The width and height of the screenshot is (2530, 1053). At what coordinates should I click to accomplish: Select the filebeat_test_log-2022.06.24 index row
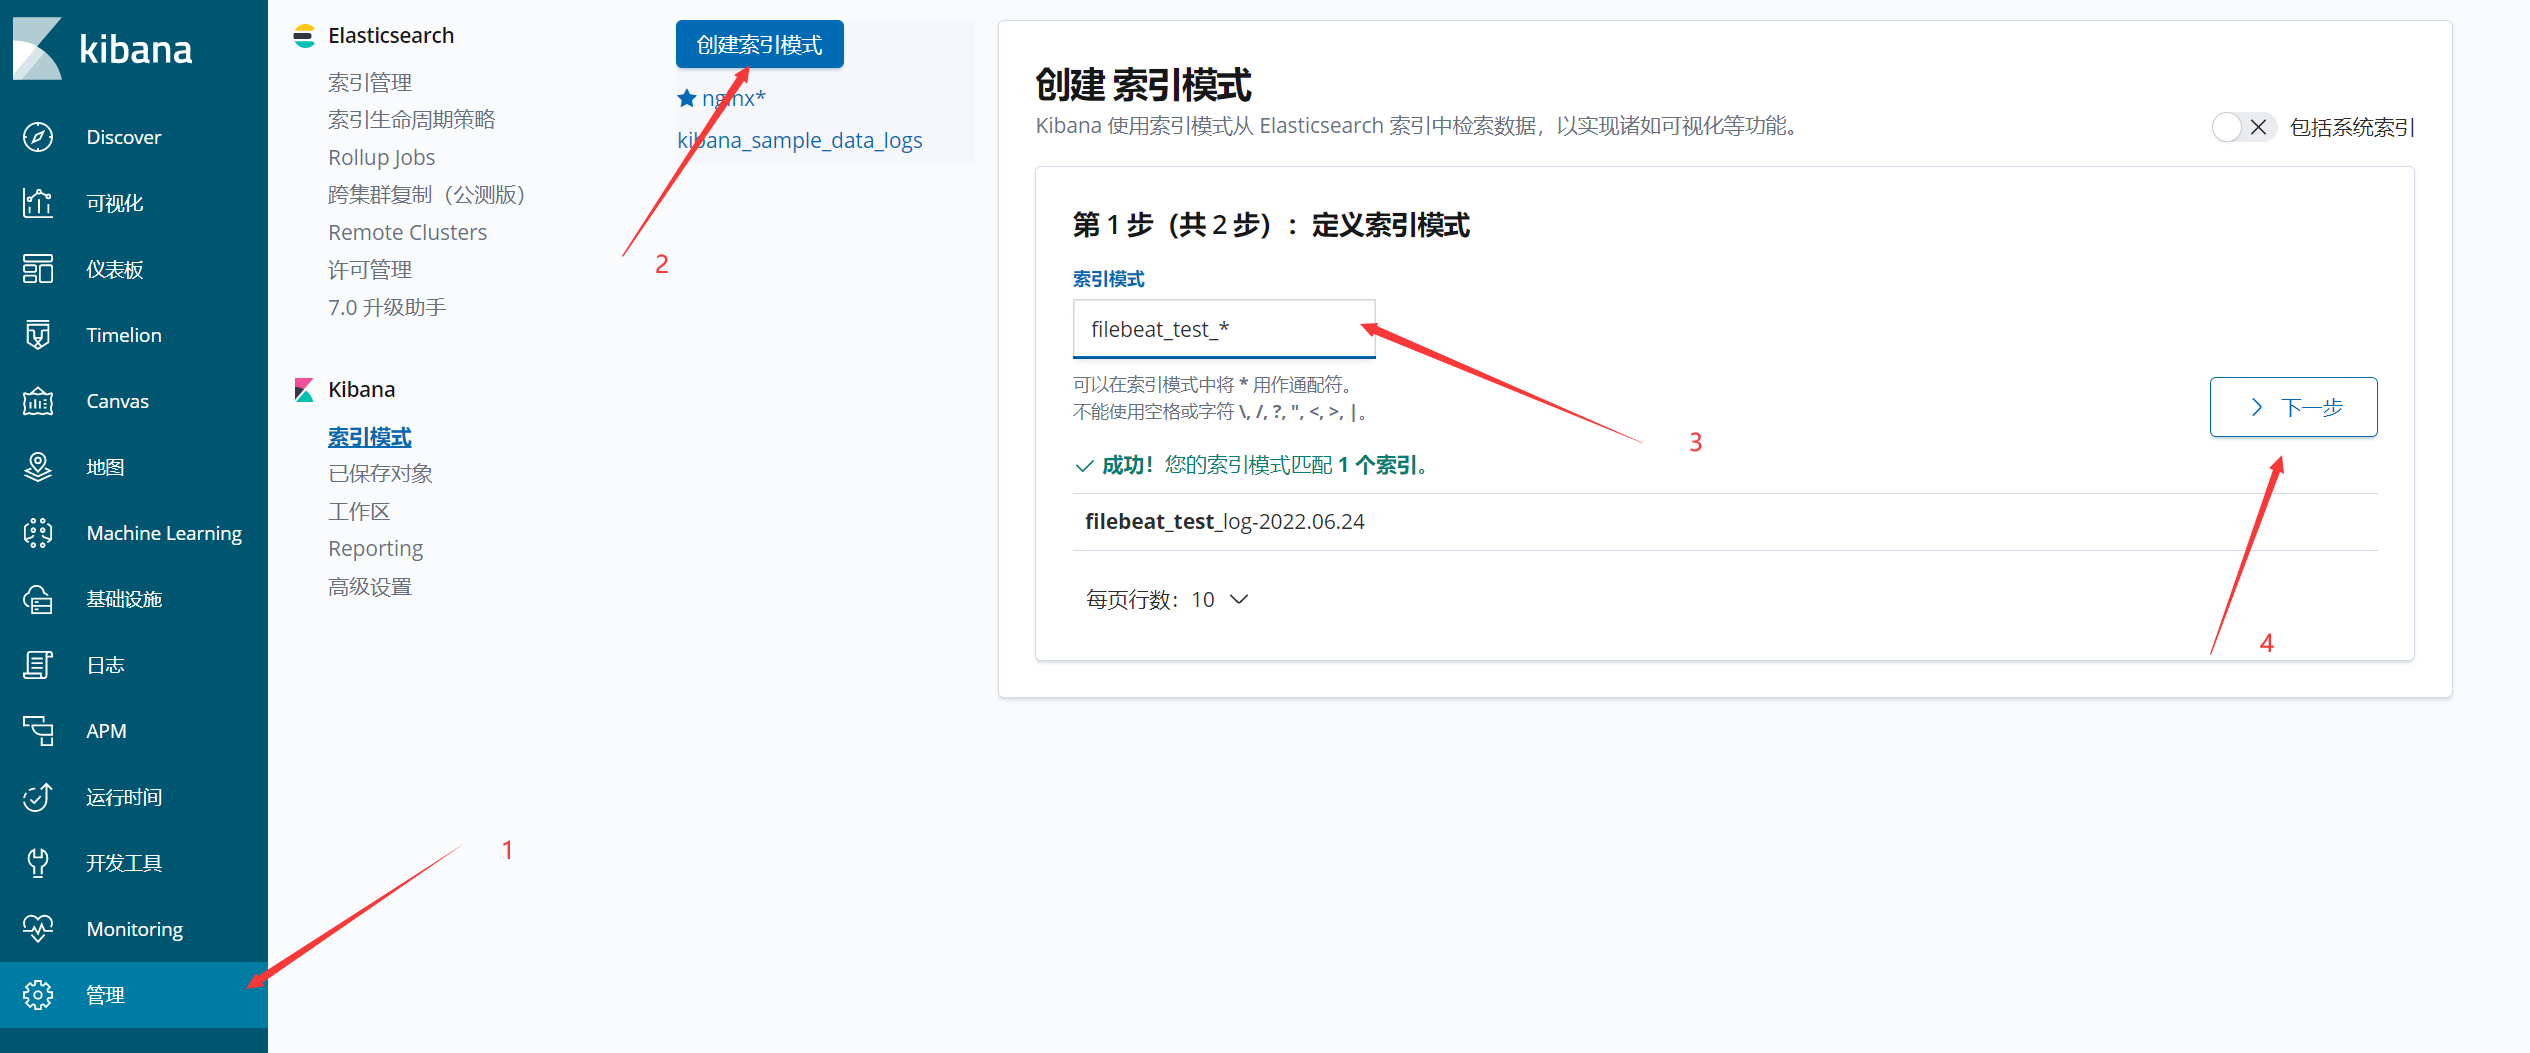[x=1725, y=522]
